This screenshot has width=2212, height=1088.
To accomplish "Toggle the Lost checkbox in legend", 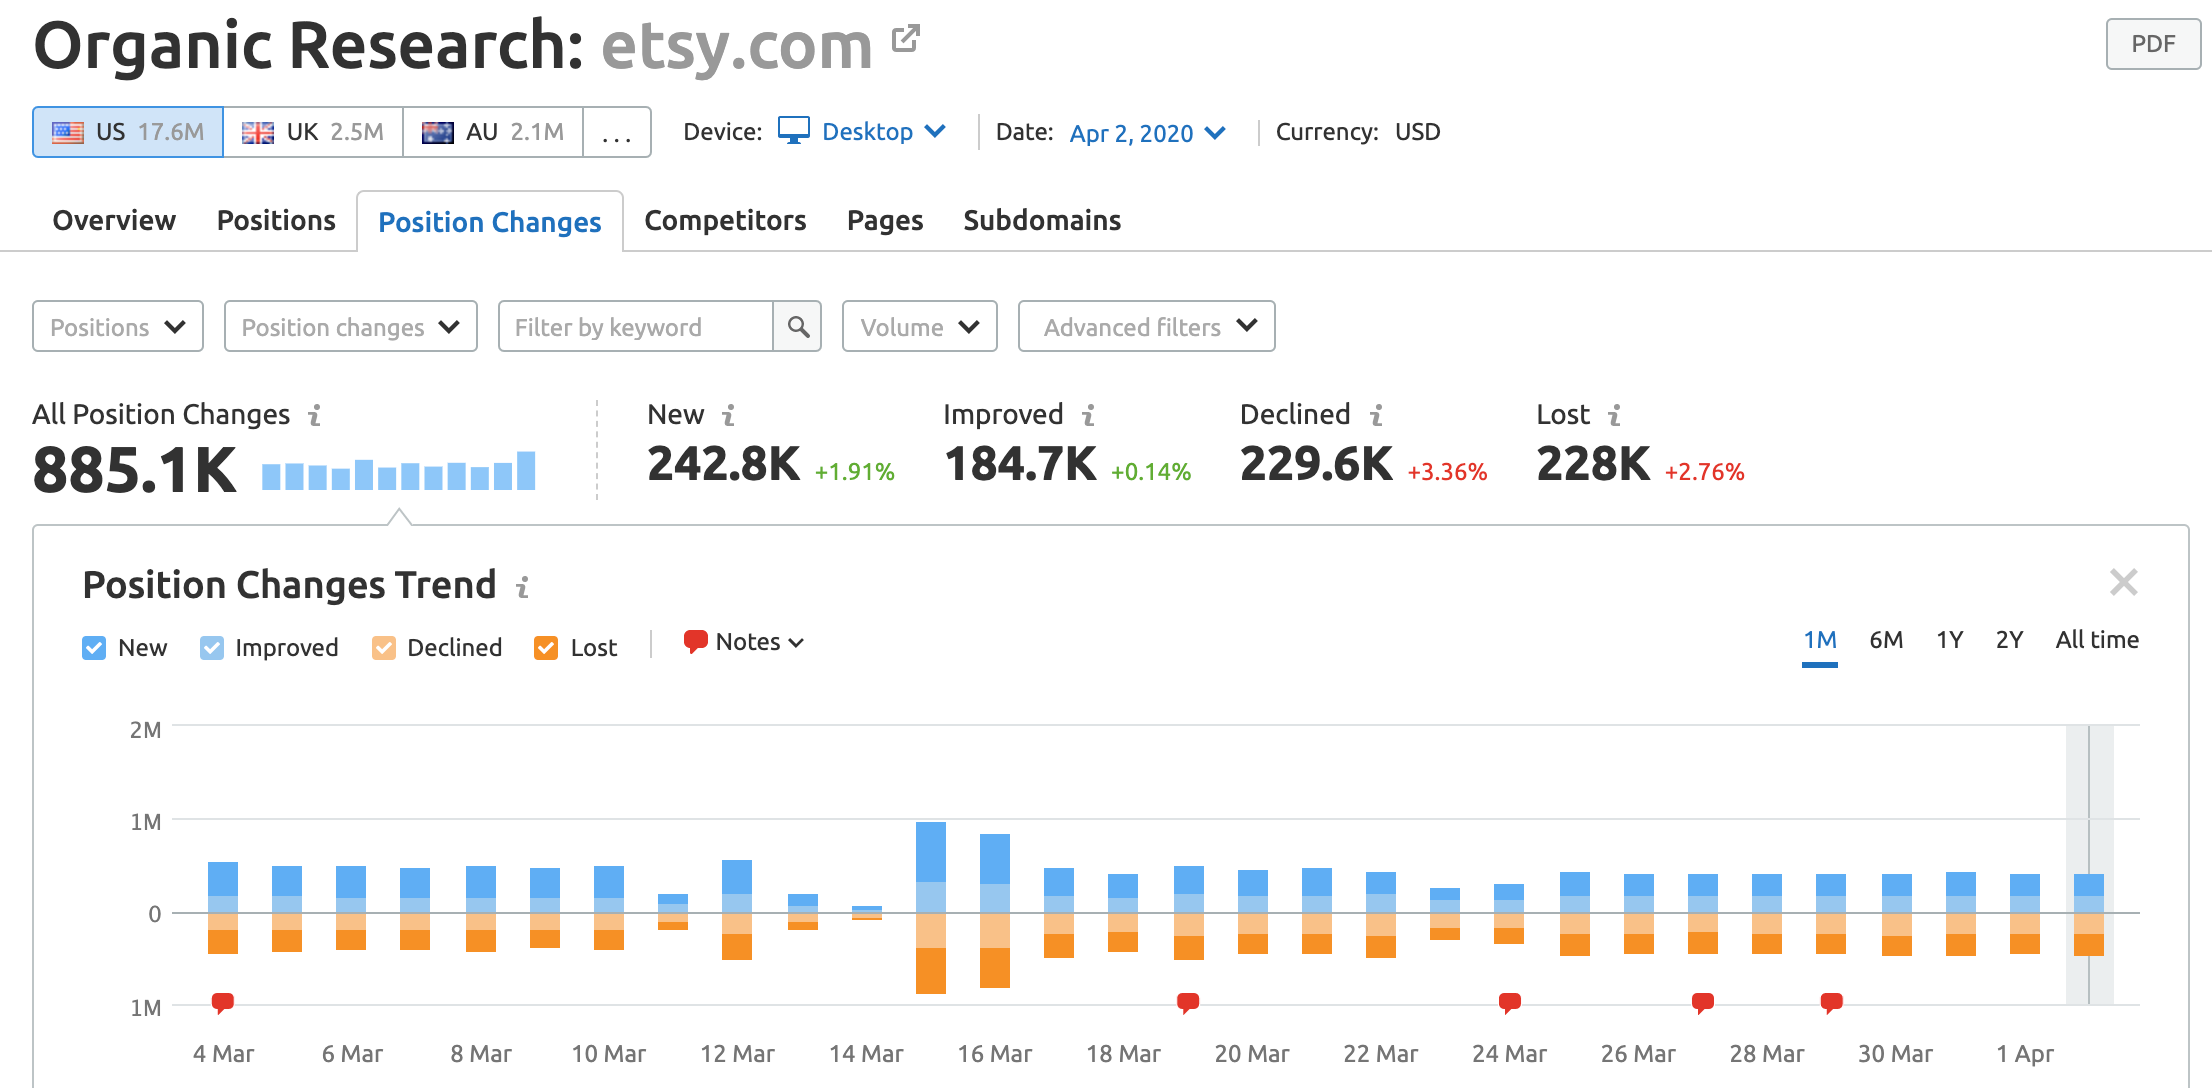I will [546, 648].
